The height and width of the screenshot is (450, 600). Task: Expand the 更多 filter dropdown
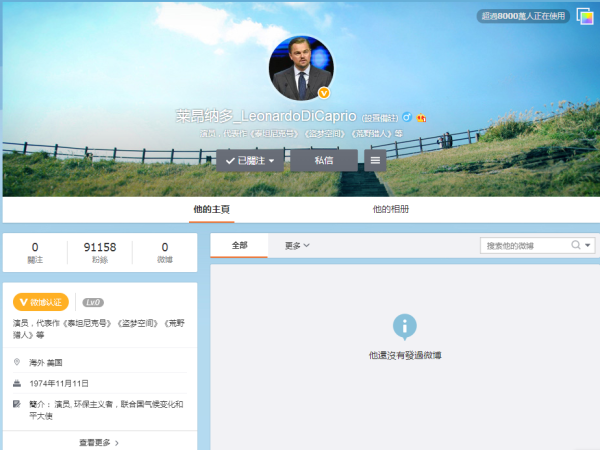pyautogui.click(x=297, y=245)
